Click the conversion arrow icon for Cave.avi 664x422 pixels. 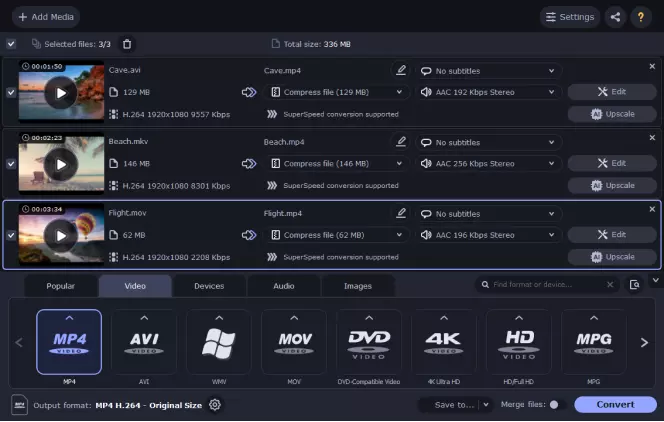[249, 92]
